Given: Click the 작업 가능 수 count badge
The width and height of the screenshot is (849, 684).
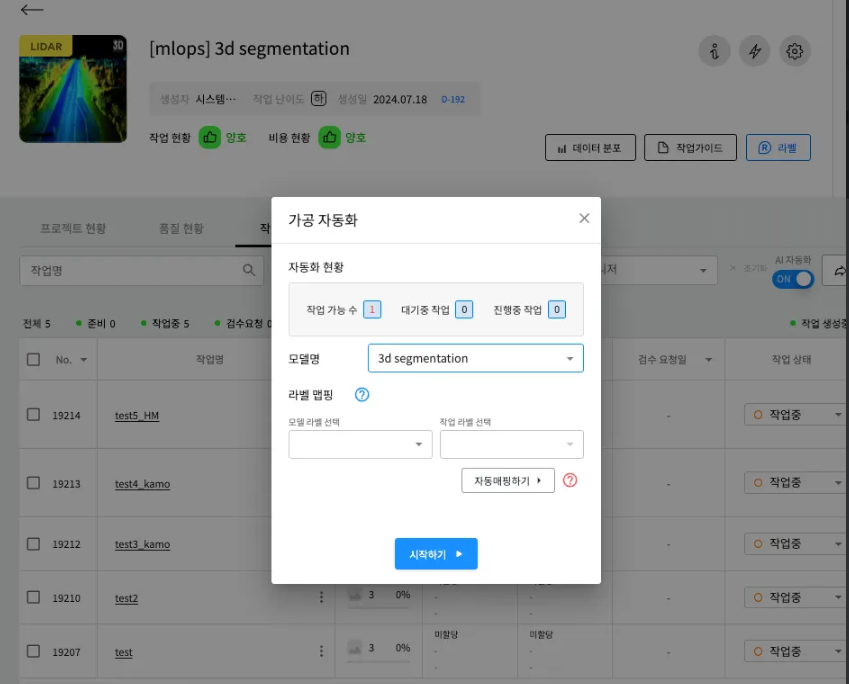Looking at the screenshot, I should tap(372, 310).
